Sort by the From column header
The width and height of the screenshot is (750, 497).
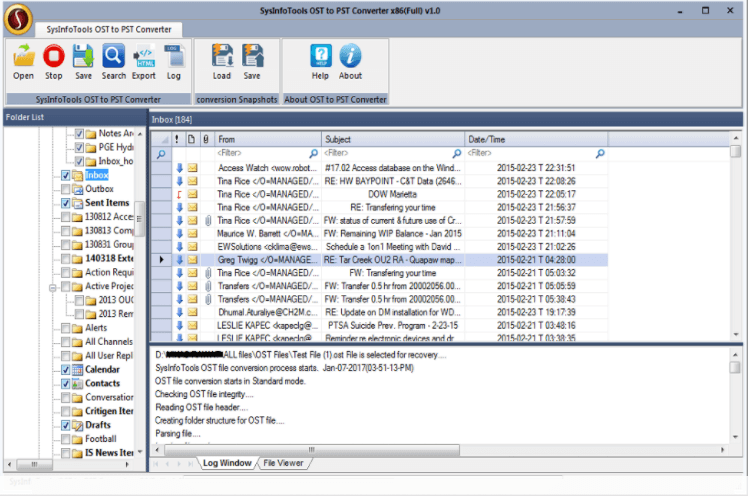(268, 139)
